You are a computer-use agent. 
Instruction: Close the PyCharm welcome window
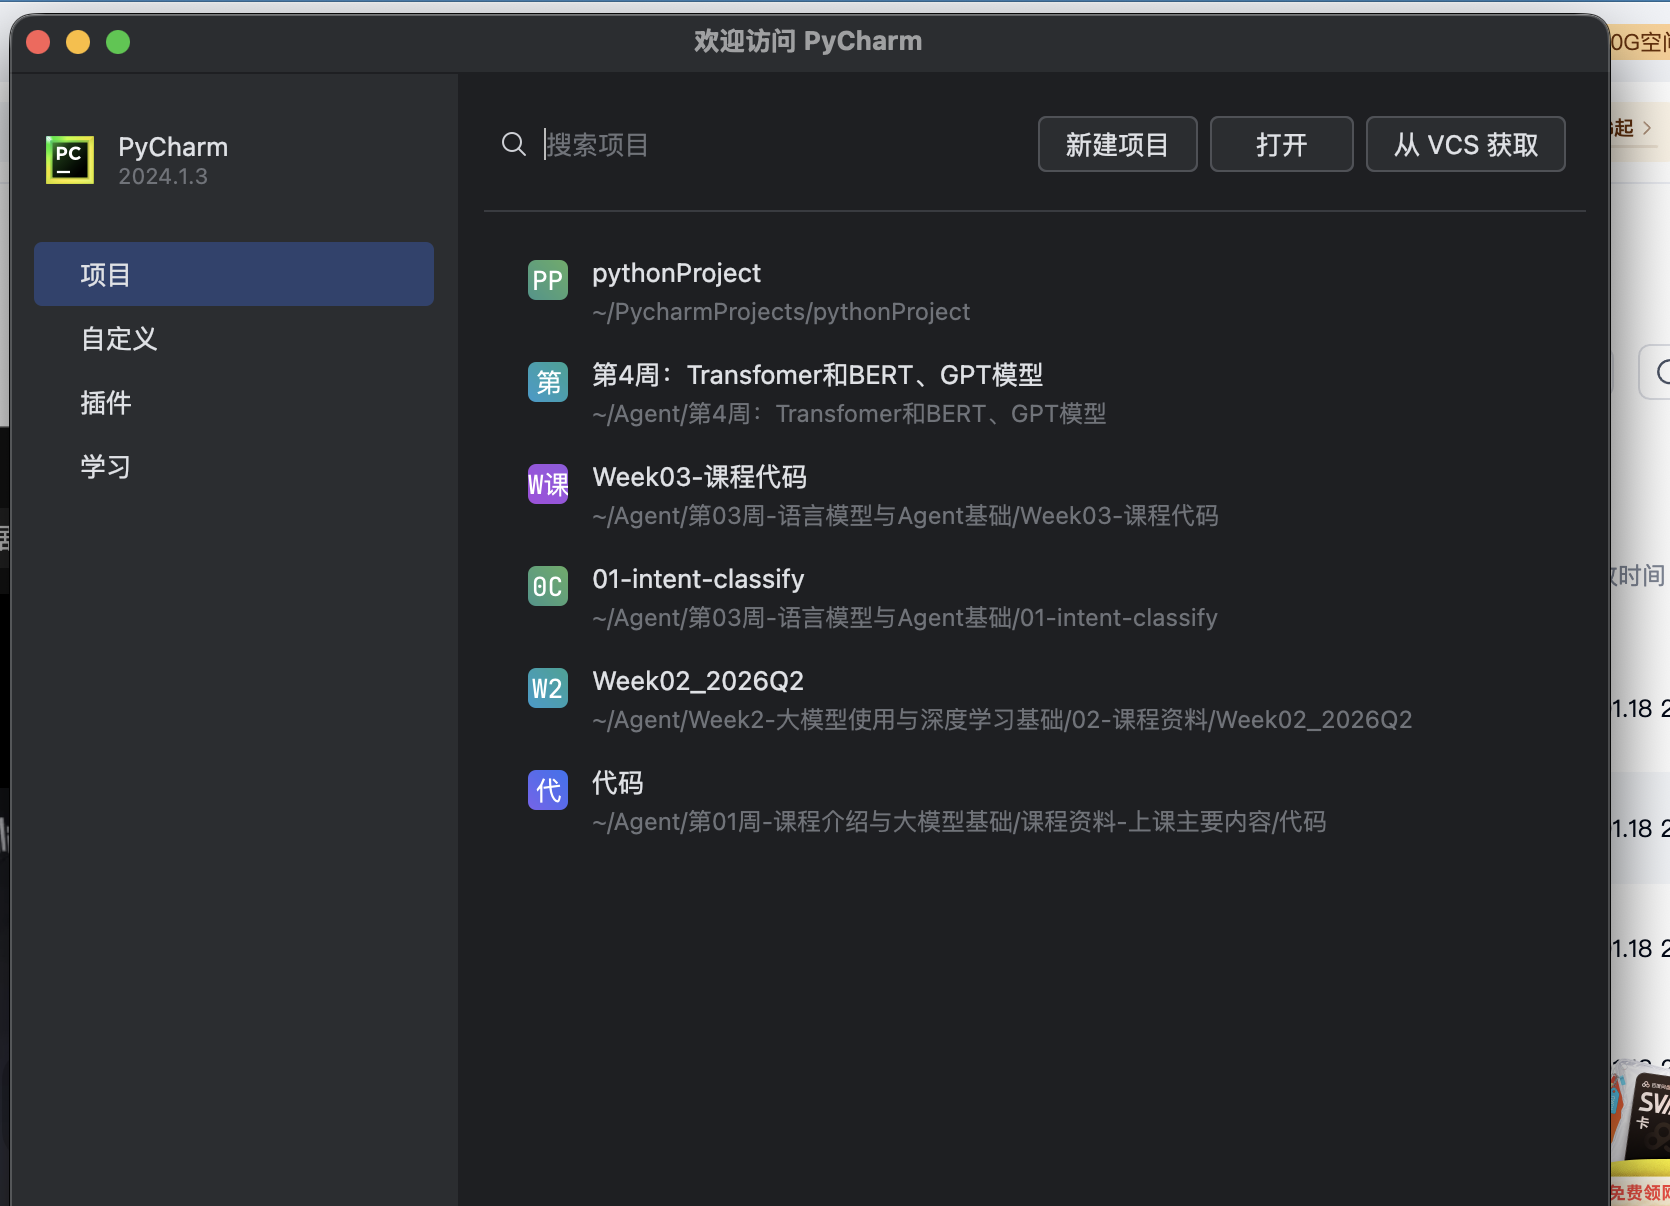point(38,42)
